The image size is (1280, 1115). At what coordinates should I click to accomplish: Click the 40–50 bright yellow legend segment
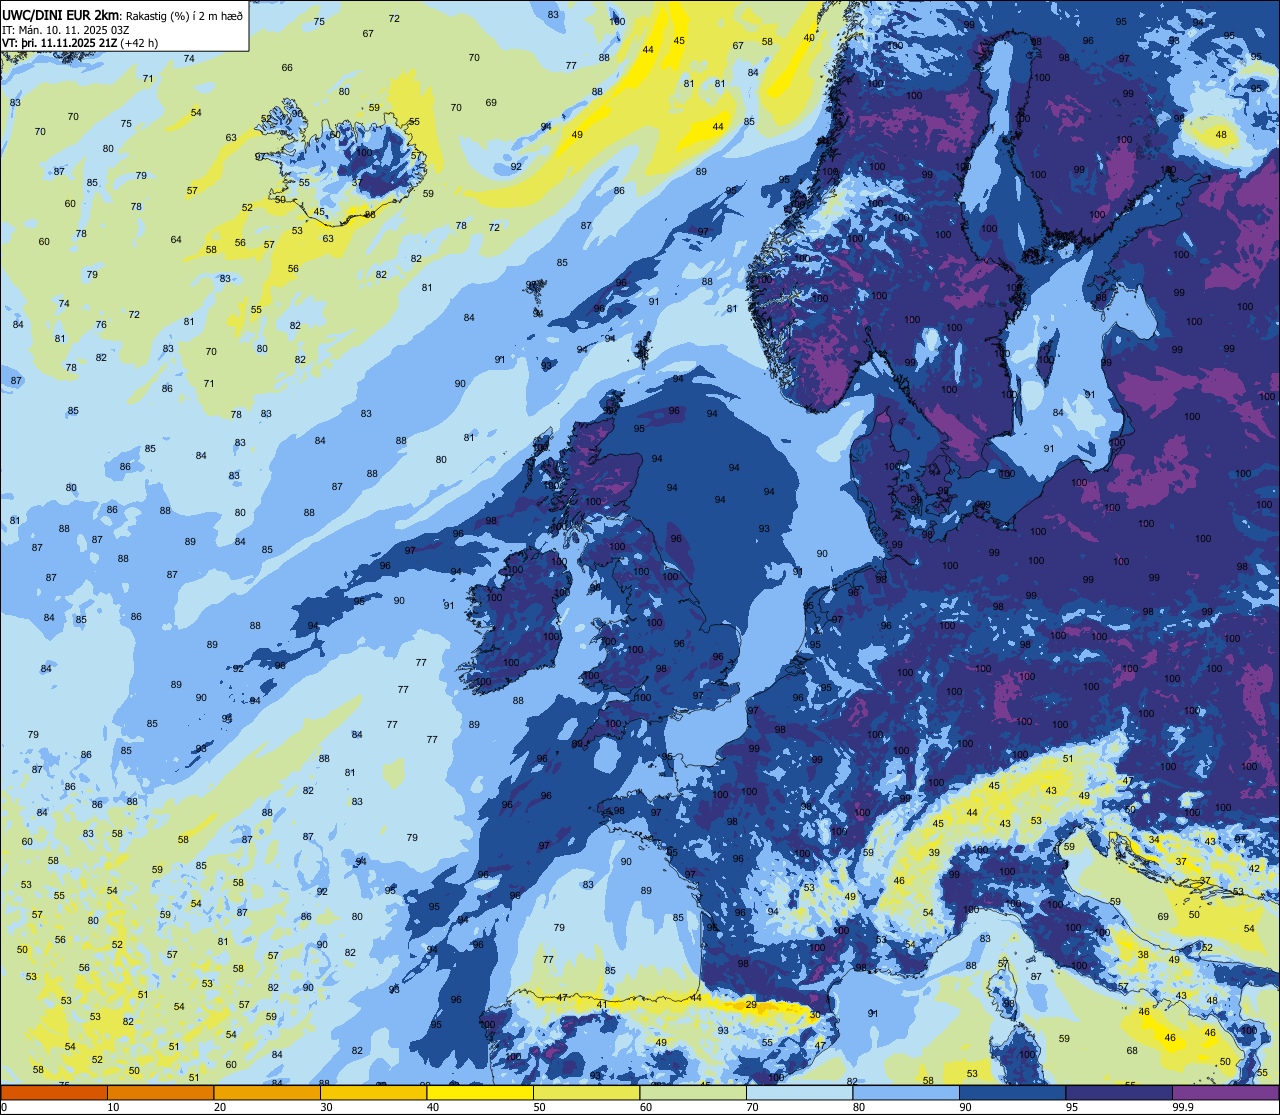[480, 1092]
